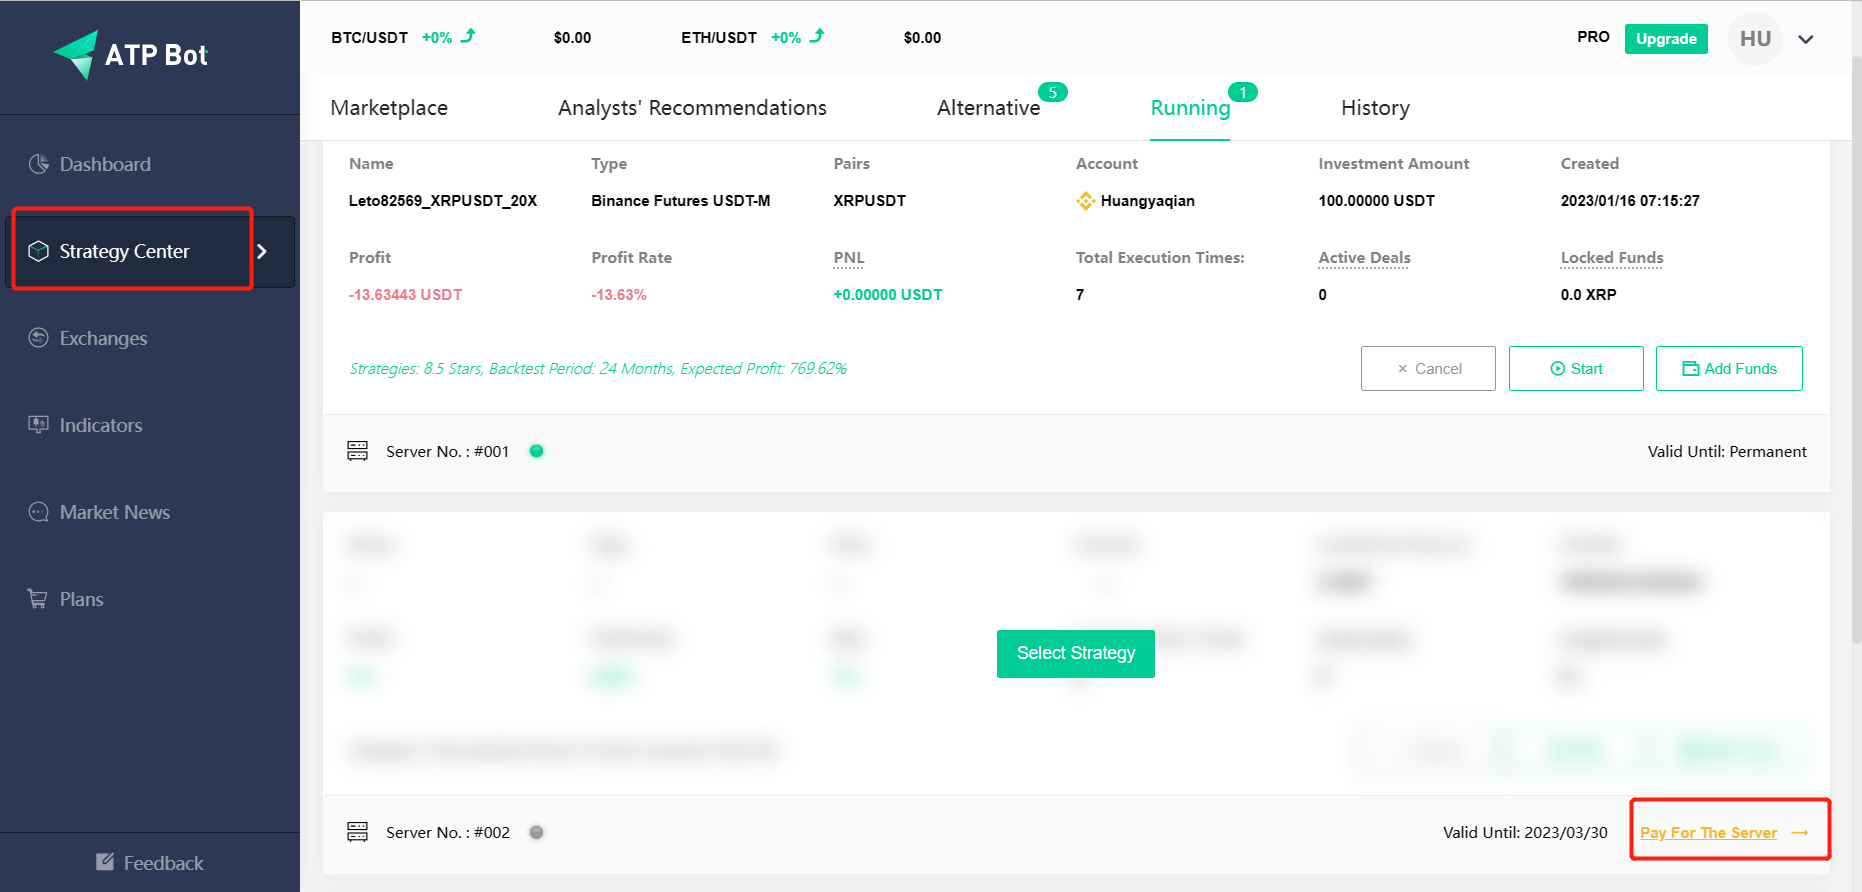1862x892 pixels.
Task: Click the Select Strategy button
Action: point(1076,654)
